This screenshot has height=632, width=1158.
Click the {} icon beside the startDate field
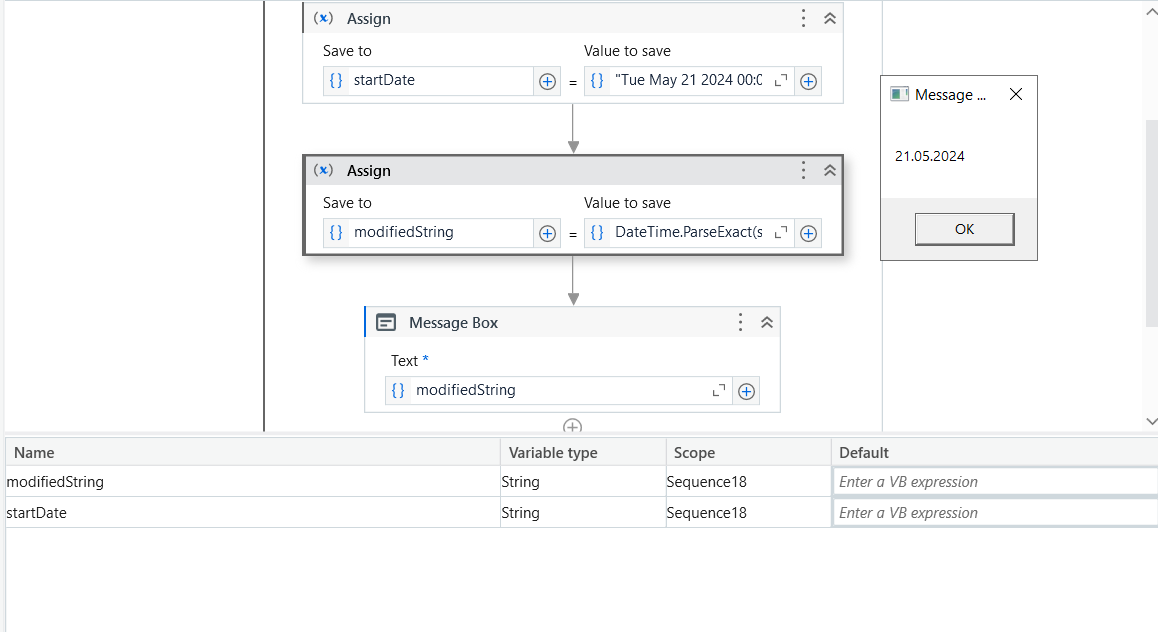336,81
